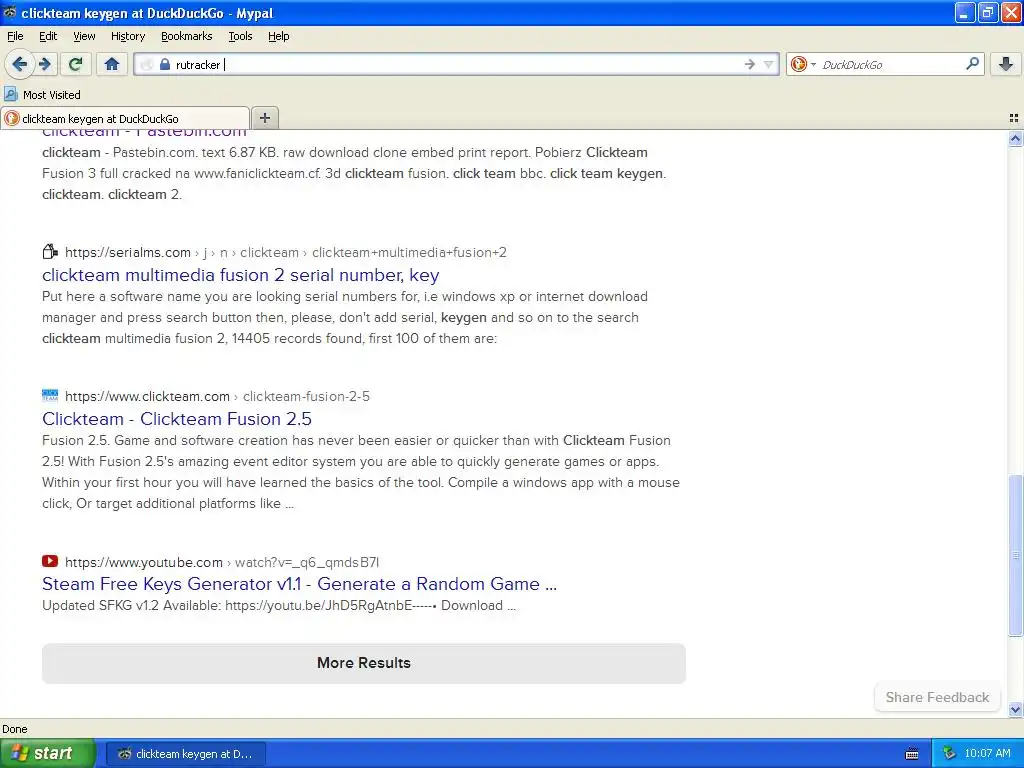Open the clickteam - Pastebin.com result title

(x=144, y=133)
